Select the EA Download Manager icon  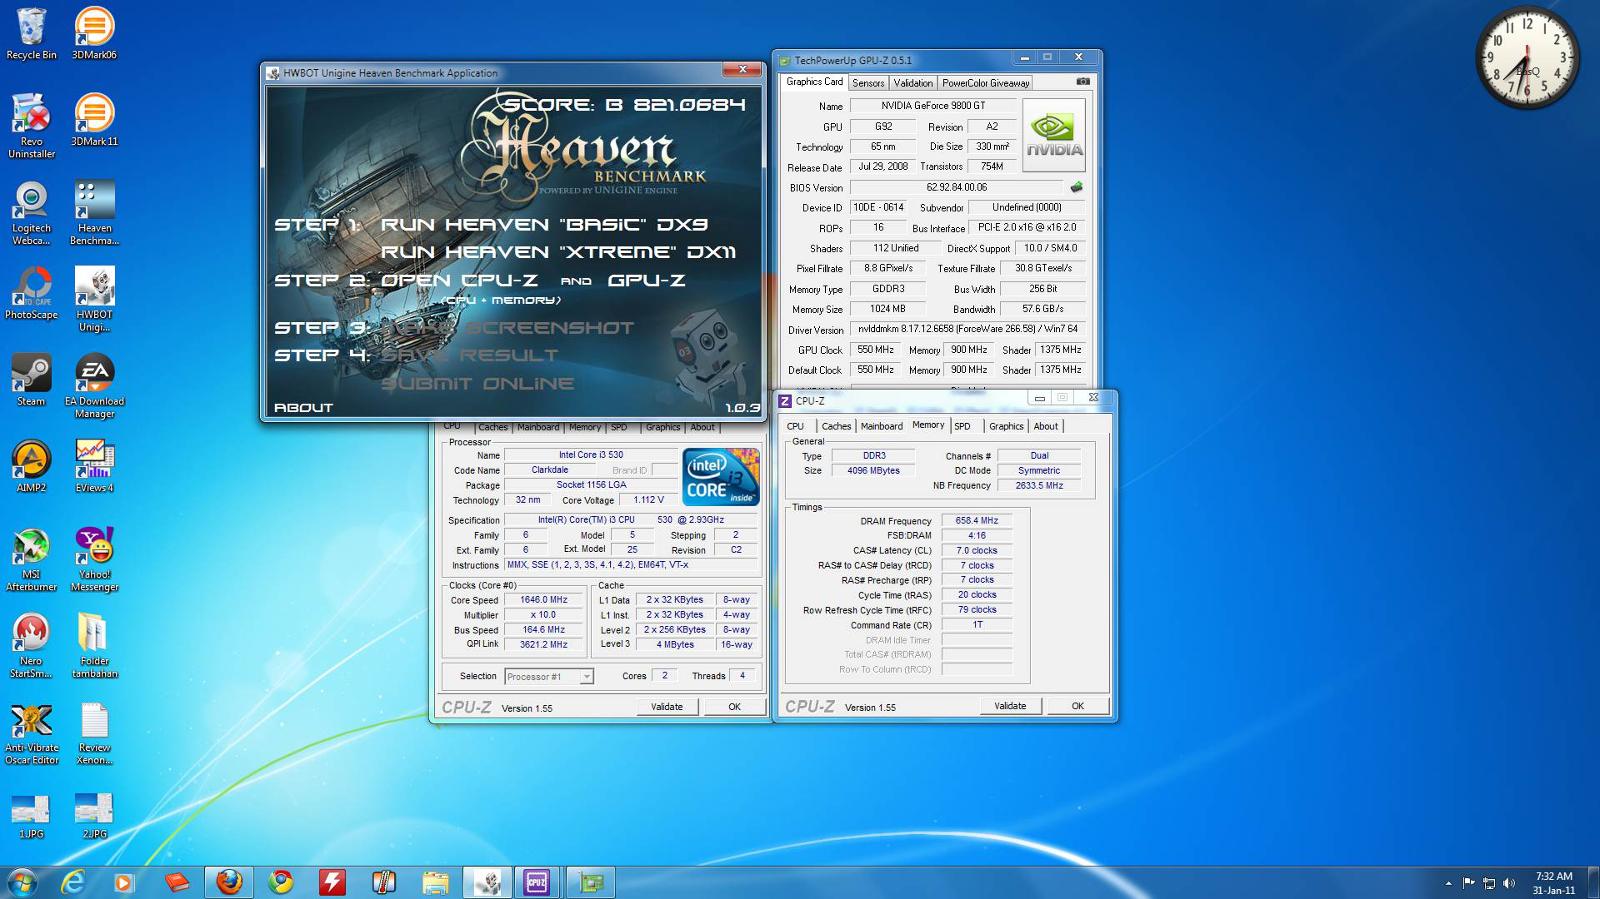point(94,386)
